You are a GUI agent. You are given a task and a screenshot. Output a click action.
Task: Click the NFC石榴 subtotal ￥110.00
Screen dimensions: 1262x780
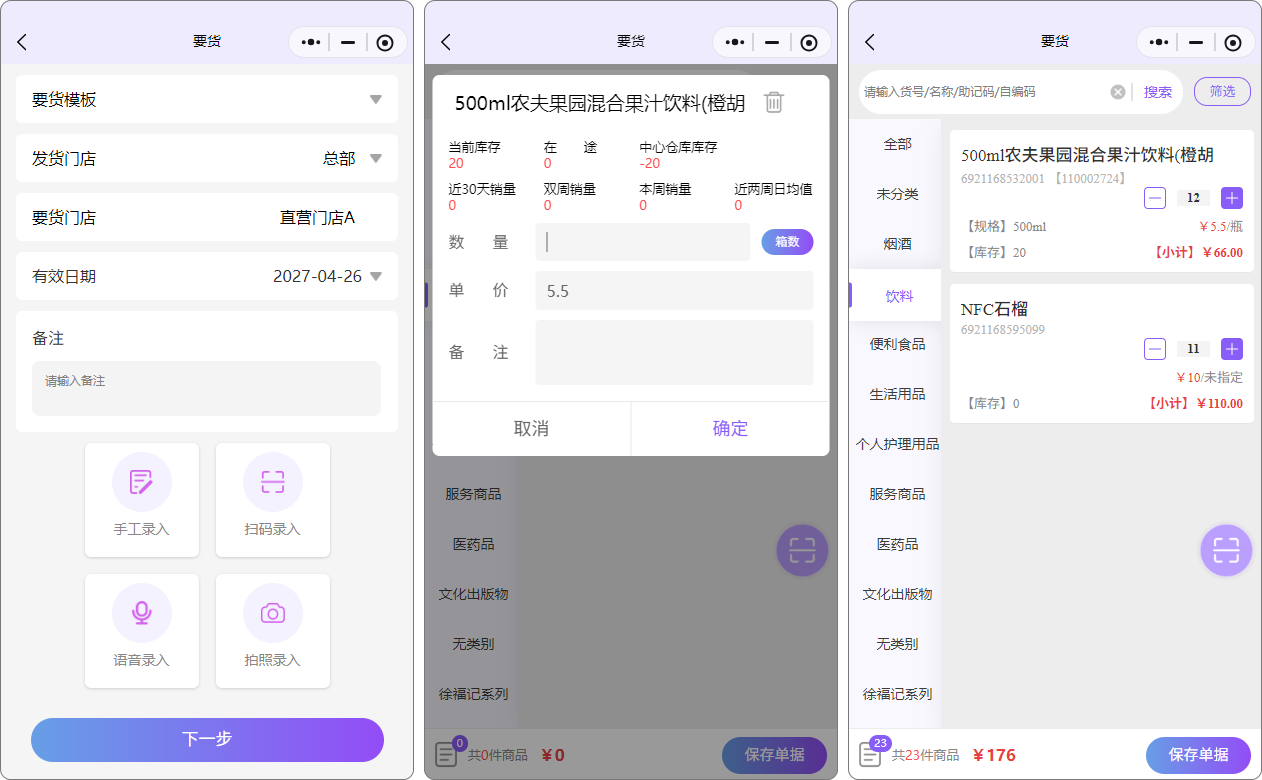click(1195, 404)
